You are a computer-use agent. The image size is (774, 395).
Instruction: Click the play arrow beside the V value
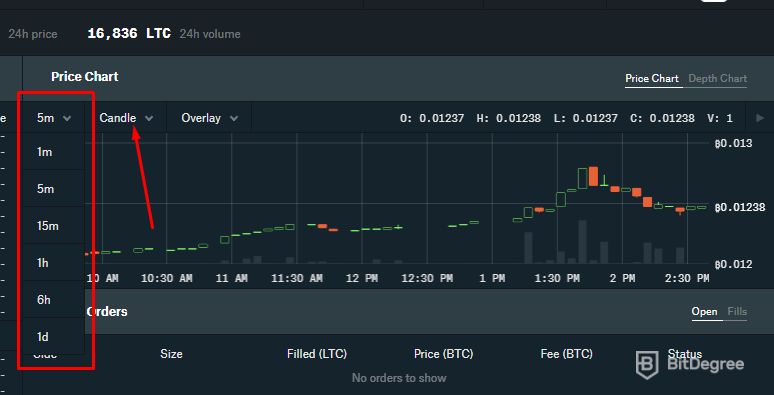(x=760, y=118)
